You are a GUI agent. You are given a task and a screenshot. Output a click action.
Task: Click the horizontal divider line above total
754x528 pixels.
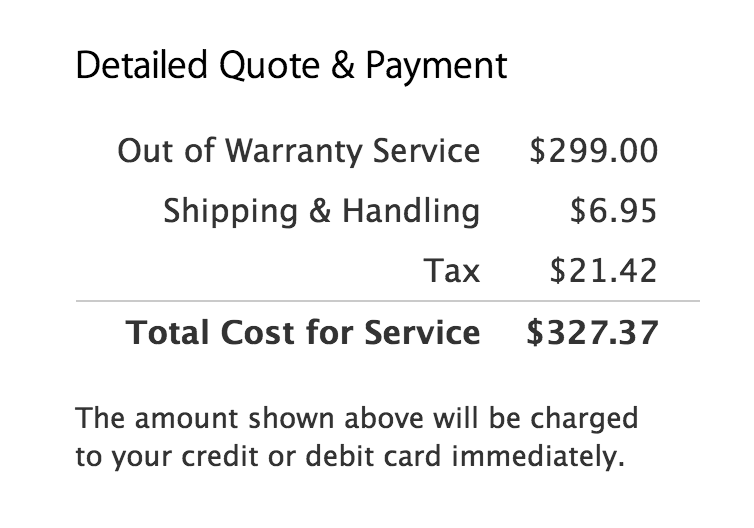pyautogui.click(x=388, y=301)
